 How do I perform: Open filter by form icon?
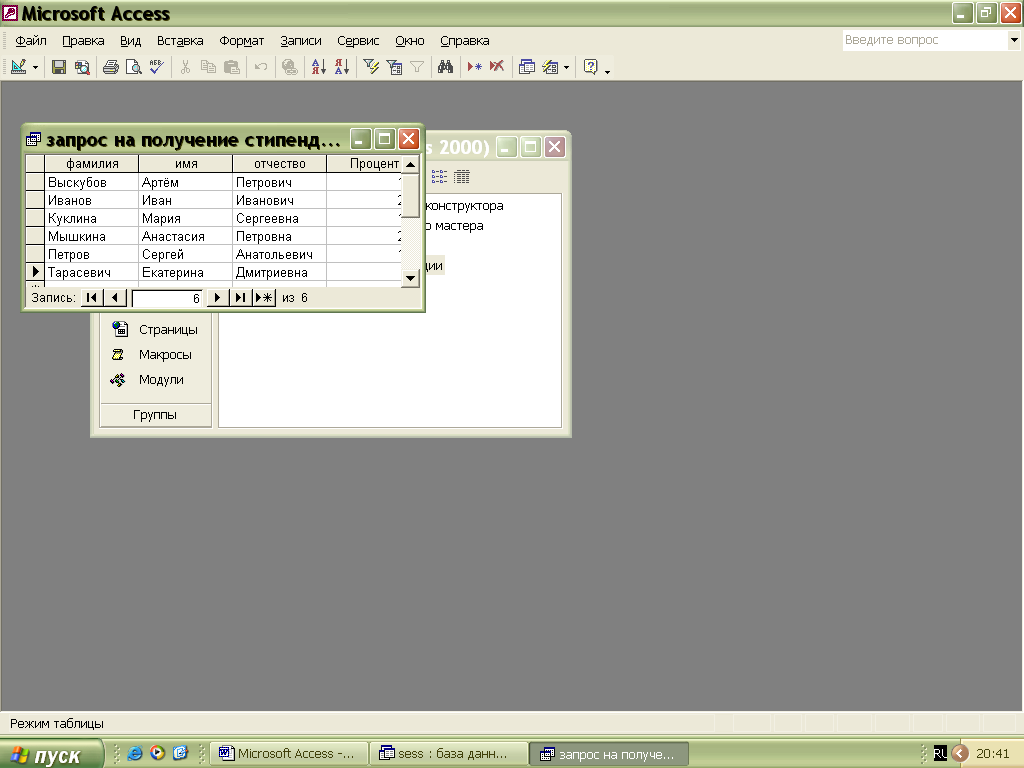click(394, 67)
